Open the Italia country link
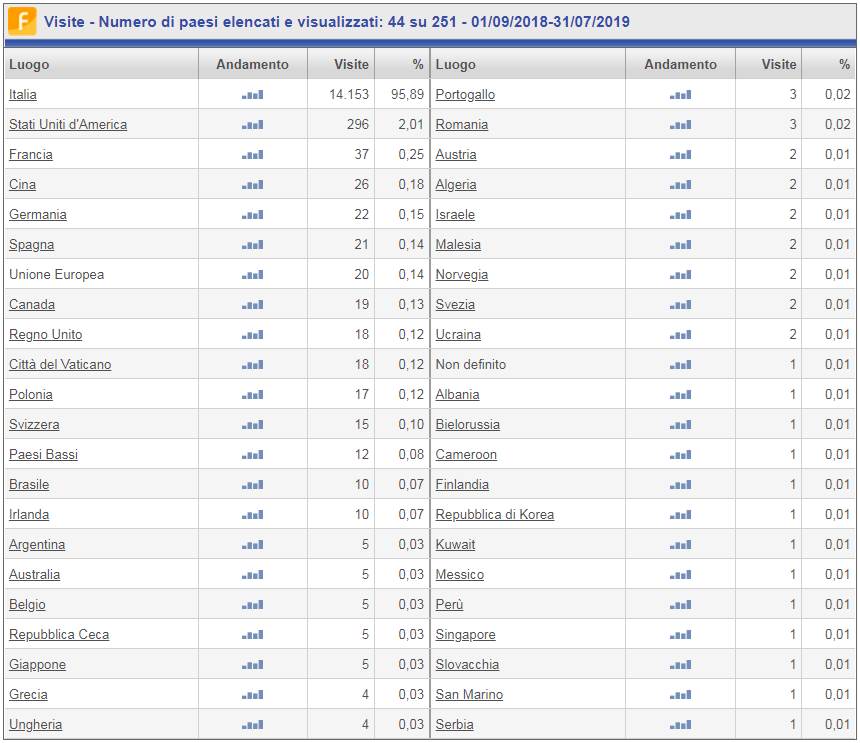This screenshot has height=743, width=860. (23, 94)
